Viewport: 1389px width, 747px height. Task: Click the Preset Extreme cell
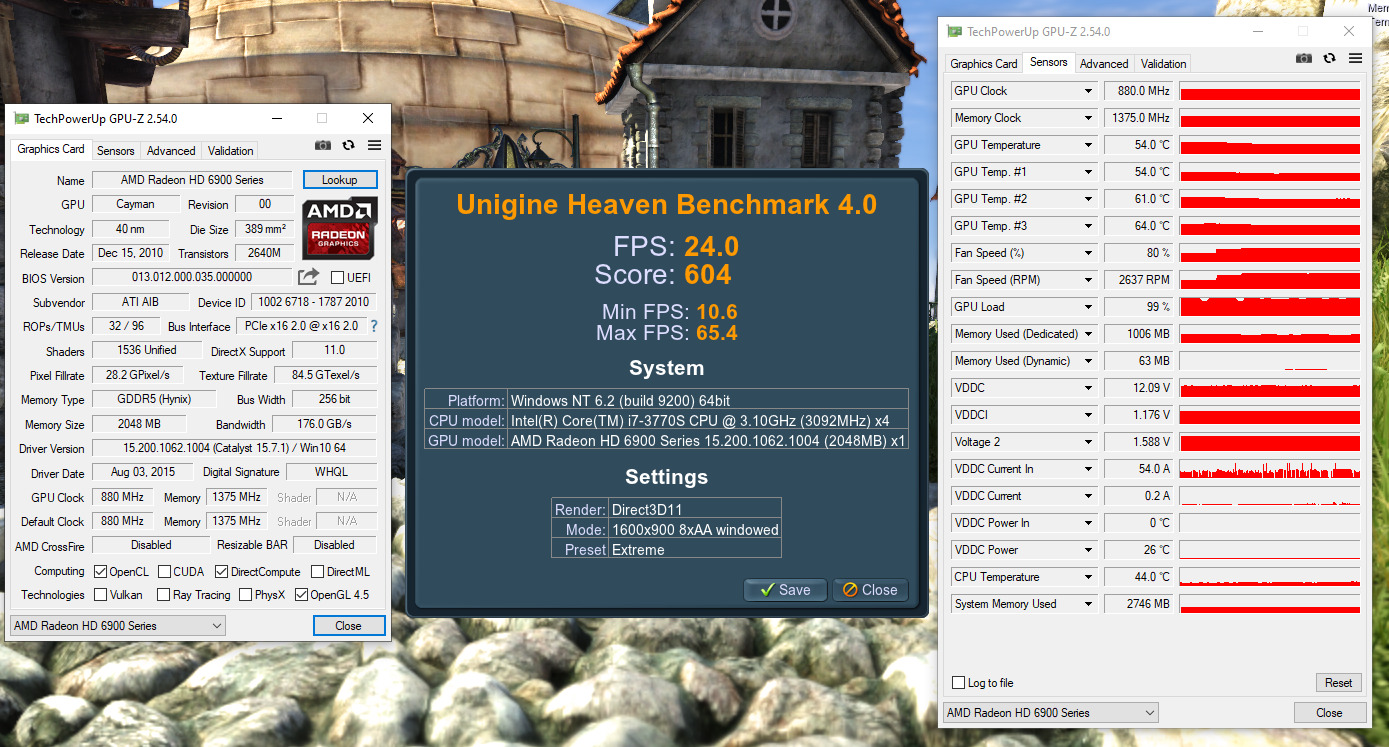pos(694,550)
